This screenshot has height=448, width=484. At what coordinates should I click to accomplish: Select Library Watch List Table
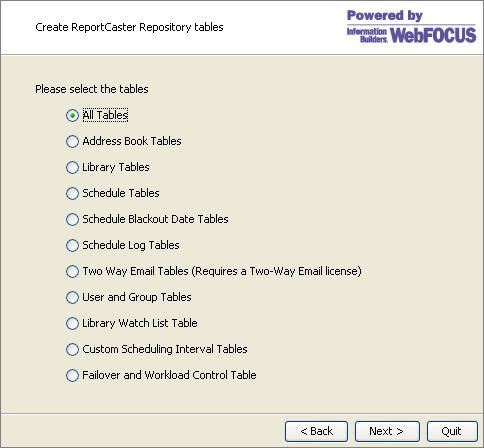(x=72, y=323)
